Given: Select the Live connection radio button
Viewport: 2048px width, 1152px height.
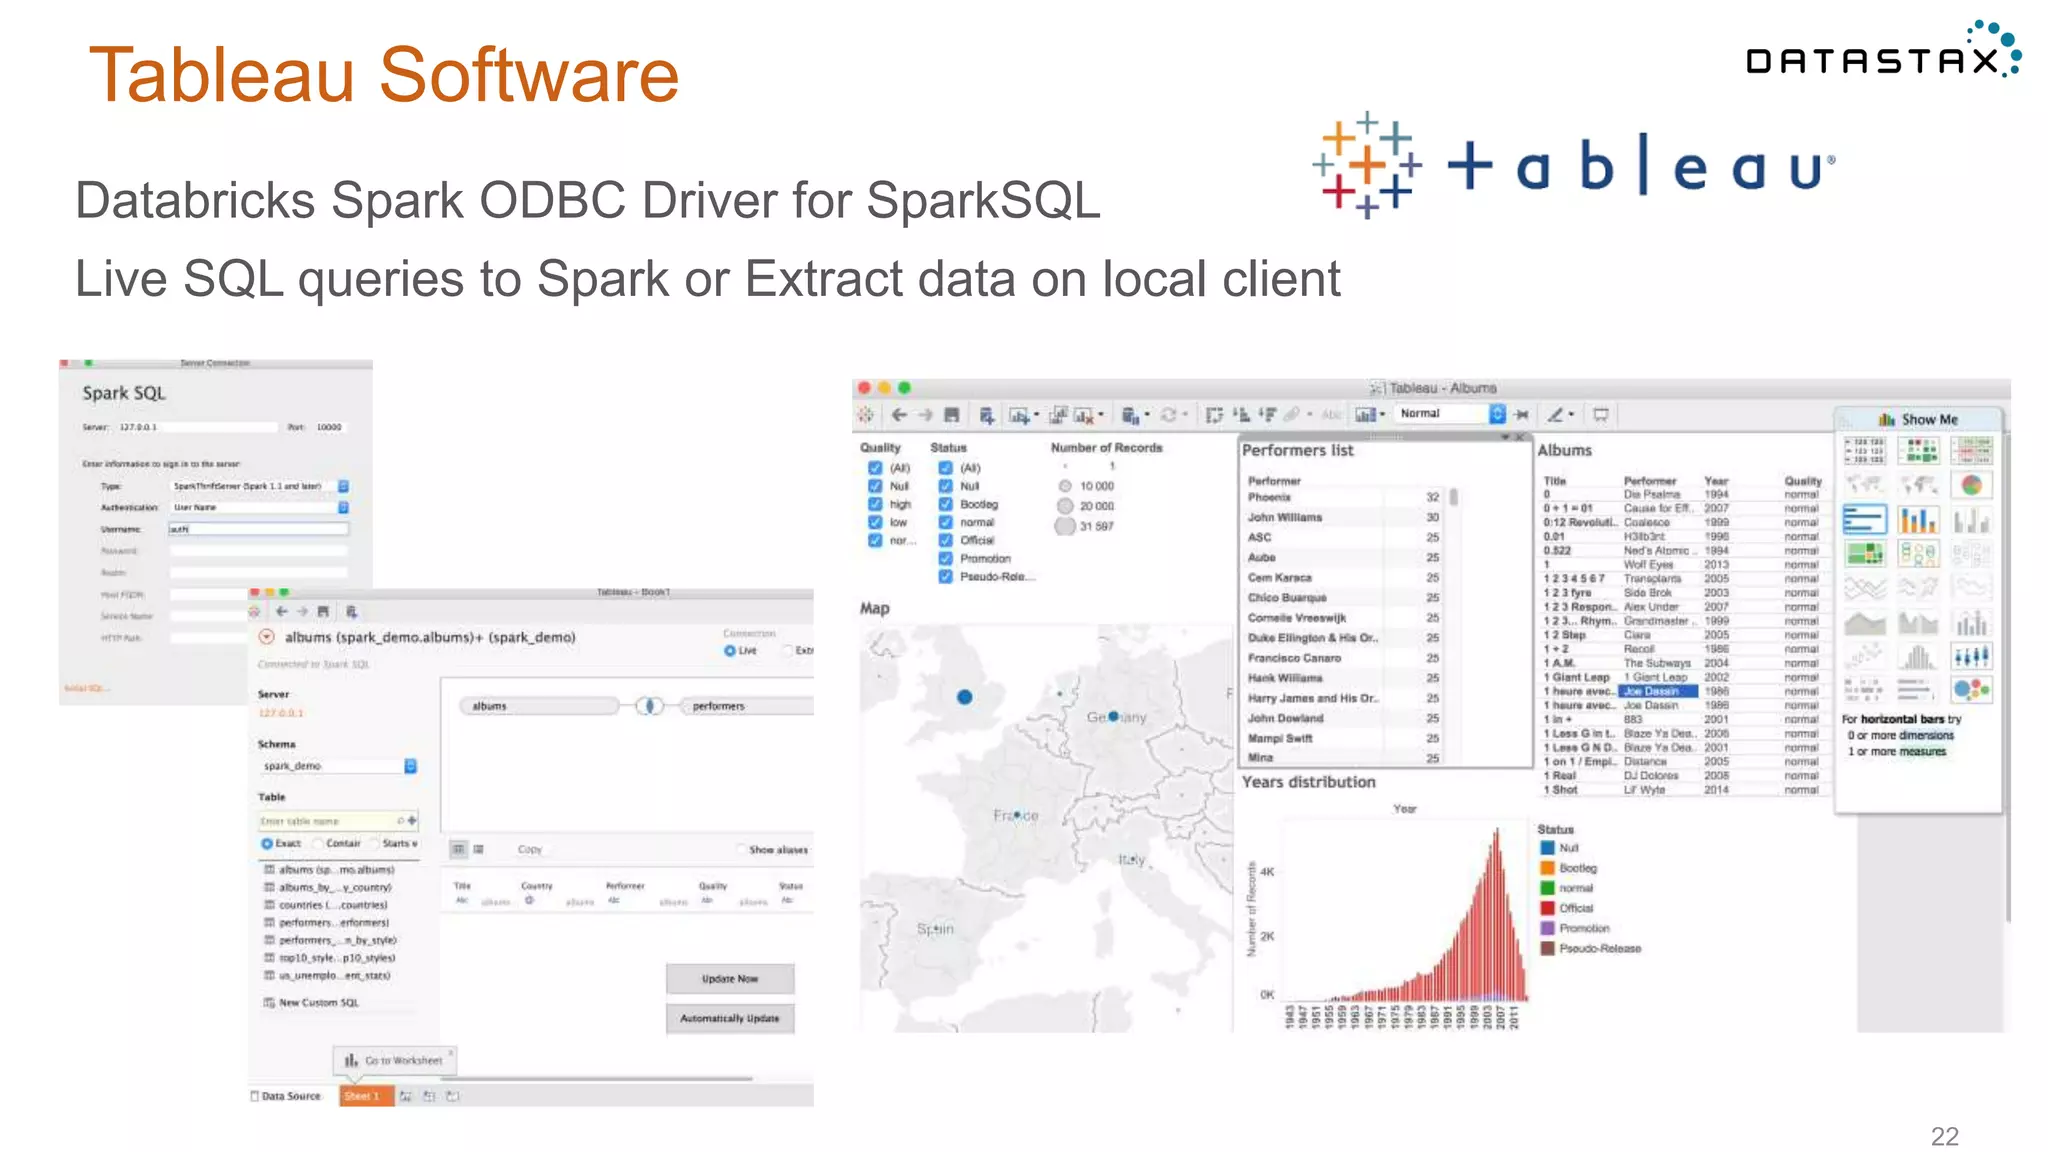Looking at the screenshot, I should 730,651.
